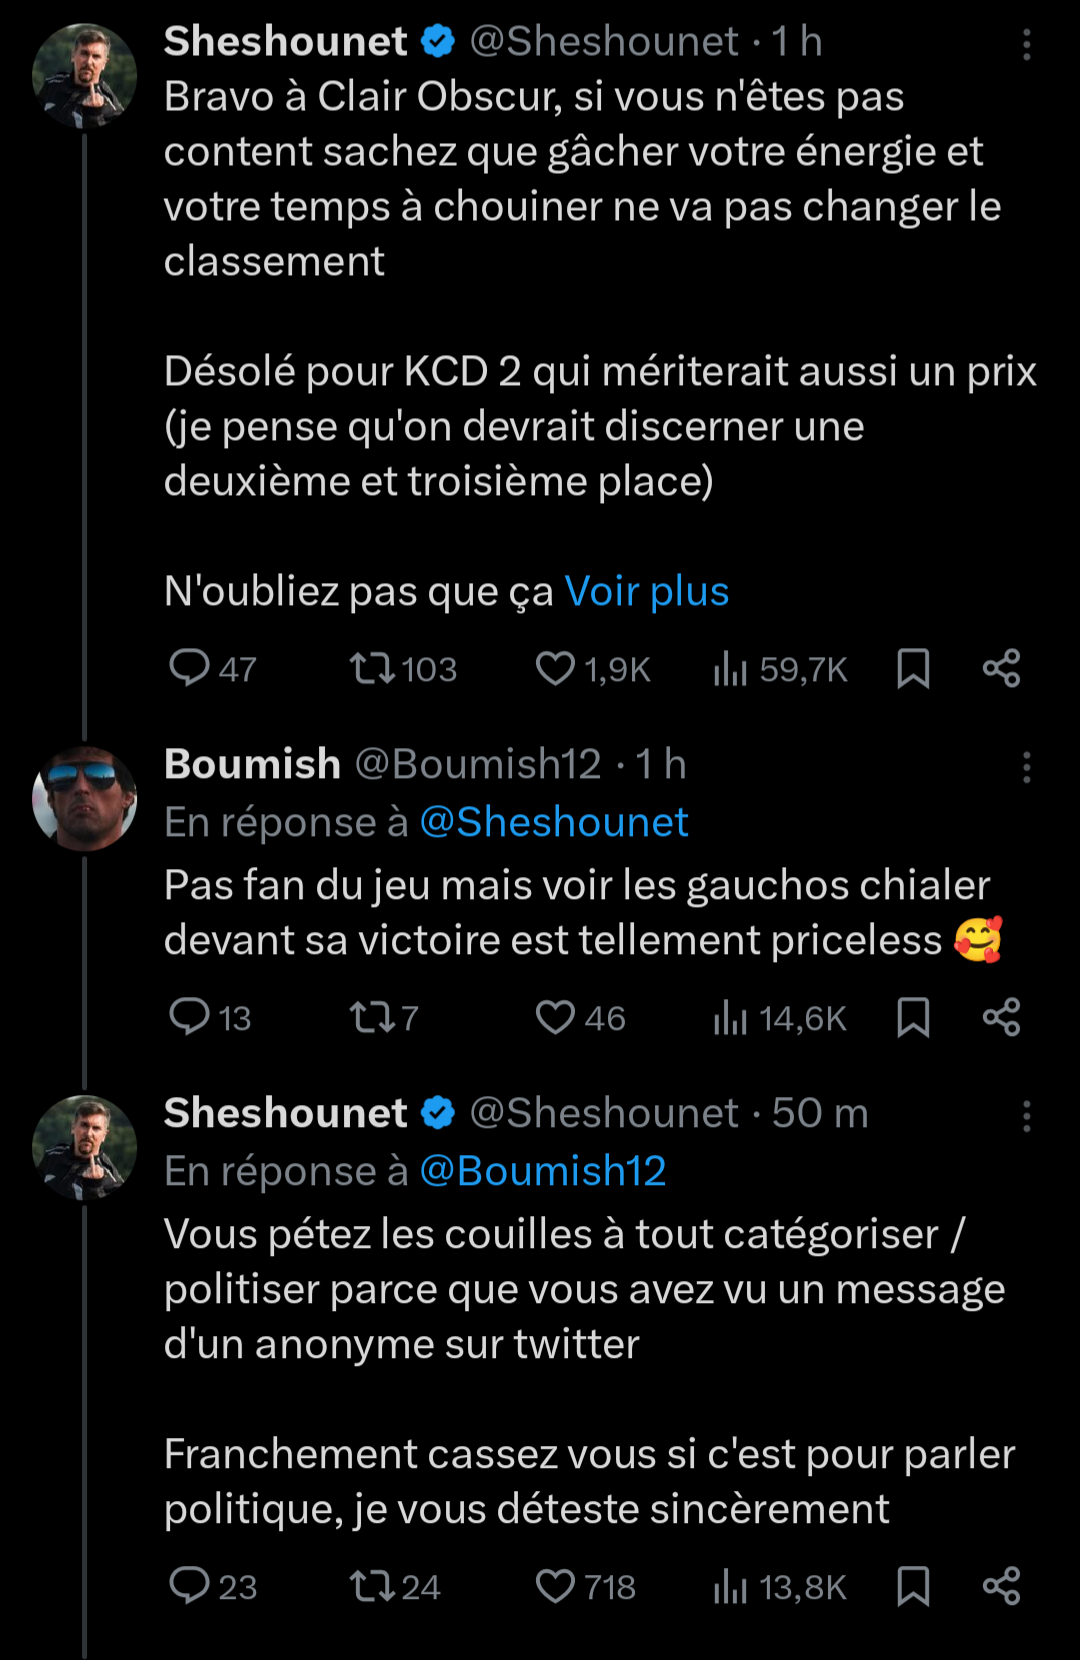Retweet Boumish's reply

tap(372, 1017)
